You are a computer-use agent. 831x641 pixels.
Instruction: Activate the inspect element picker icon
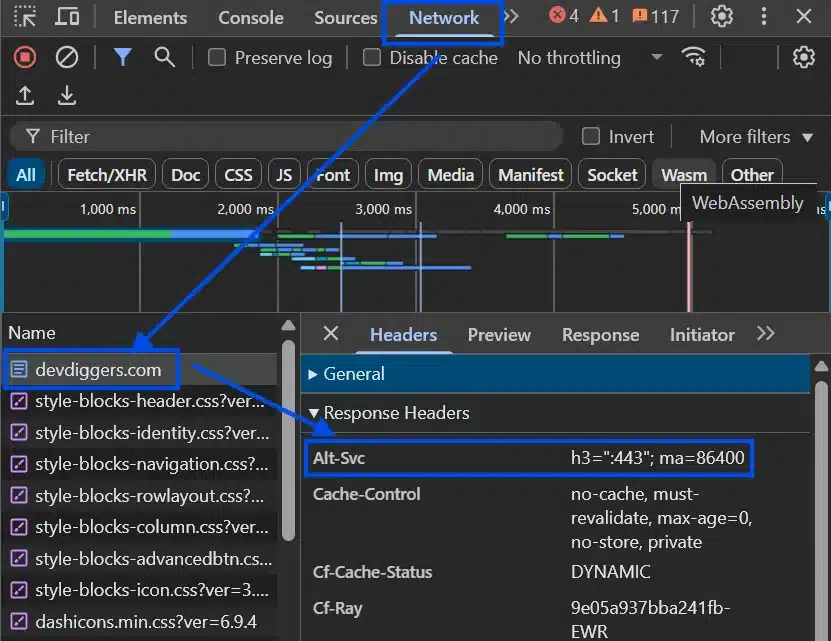pos(24,17)
